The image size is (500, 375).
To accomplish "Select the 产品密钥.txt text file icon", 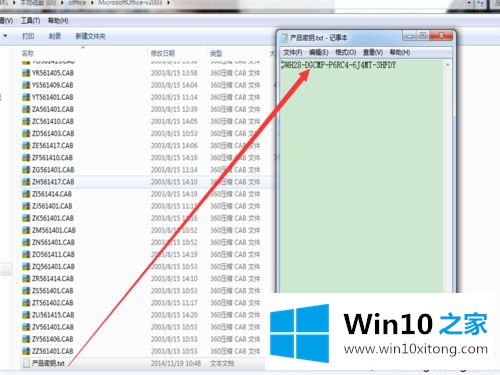I will pyautogui.click(x=26, y=363).
